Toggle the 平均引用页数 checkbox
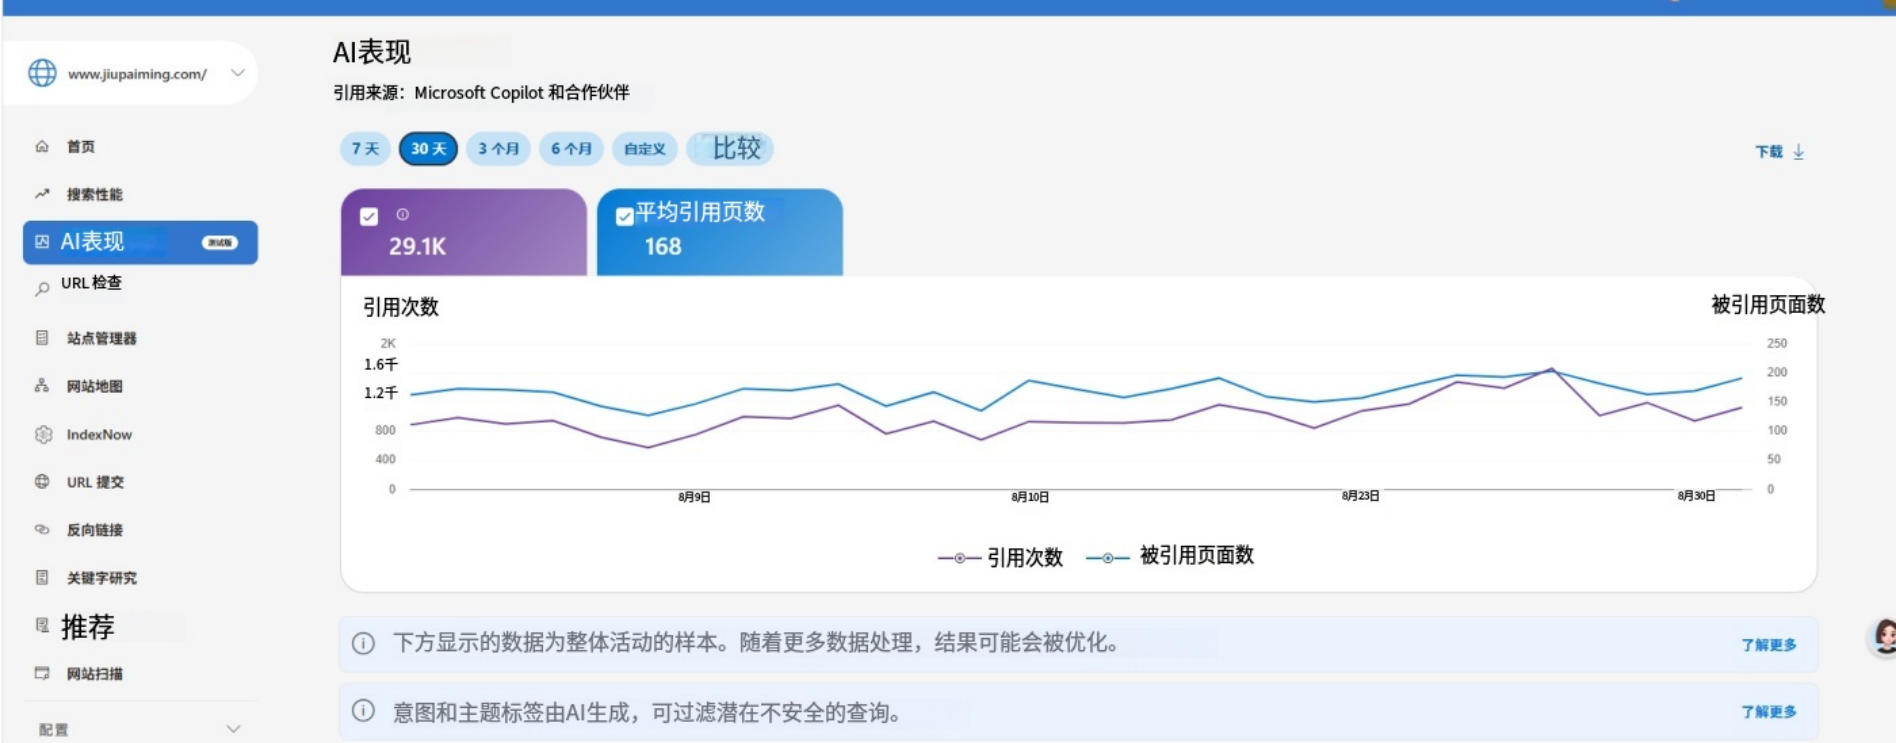This screenshot has height=743, width=1896. tap(625, 216)
